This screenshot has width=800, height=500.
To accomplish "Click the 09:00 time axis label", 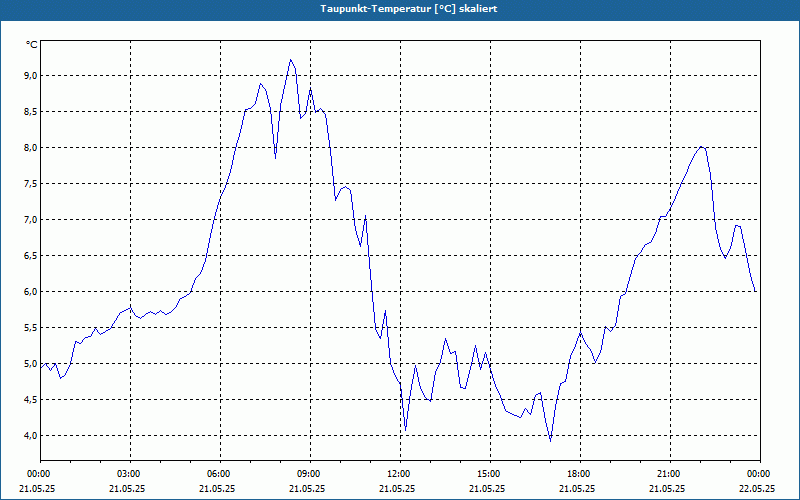I will [310, 474].
